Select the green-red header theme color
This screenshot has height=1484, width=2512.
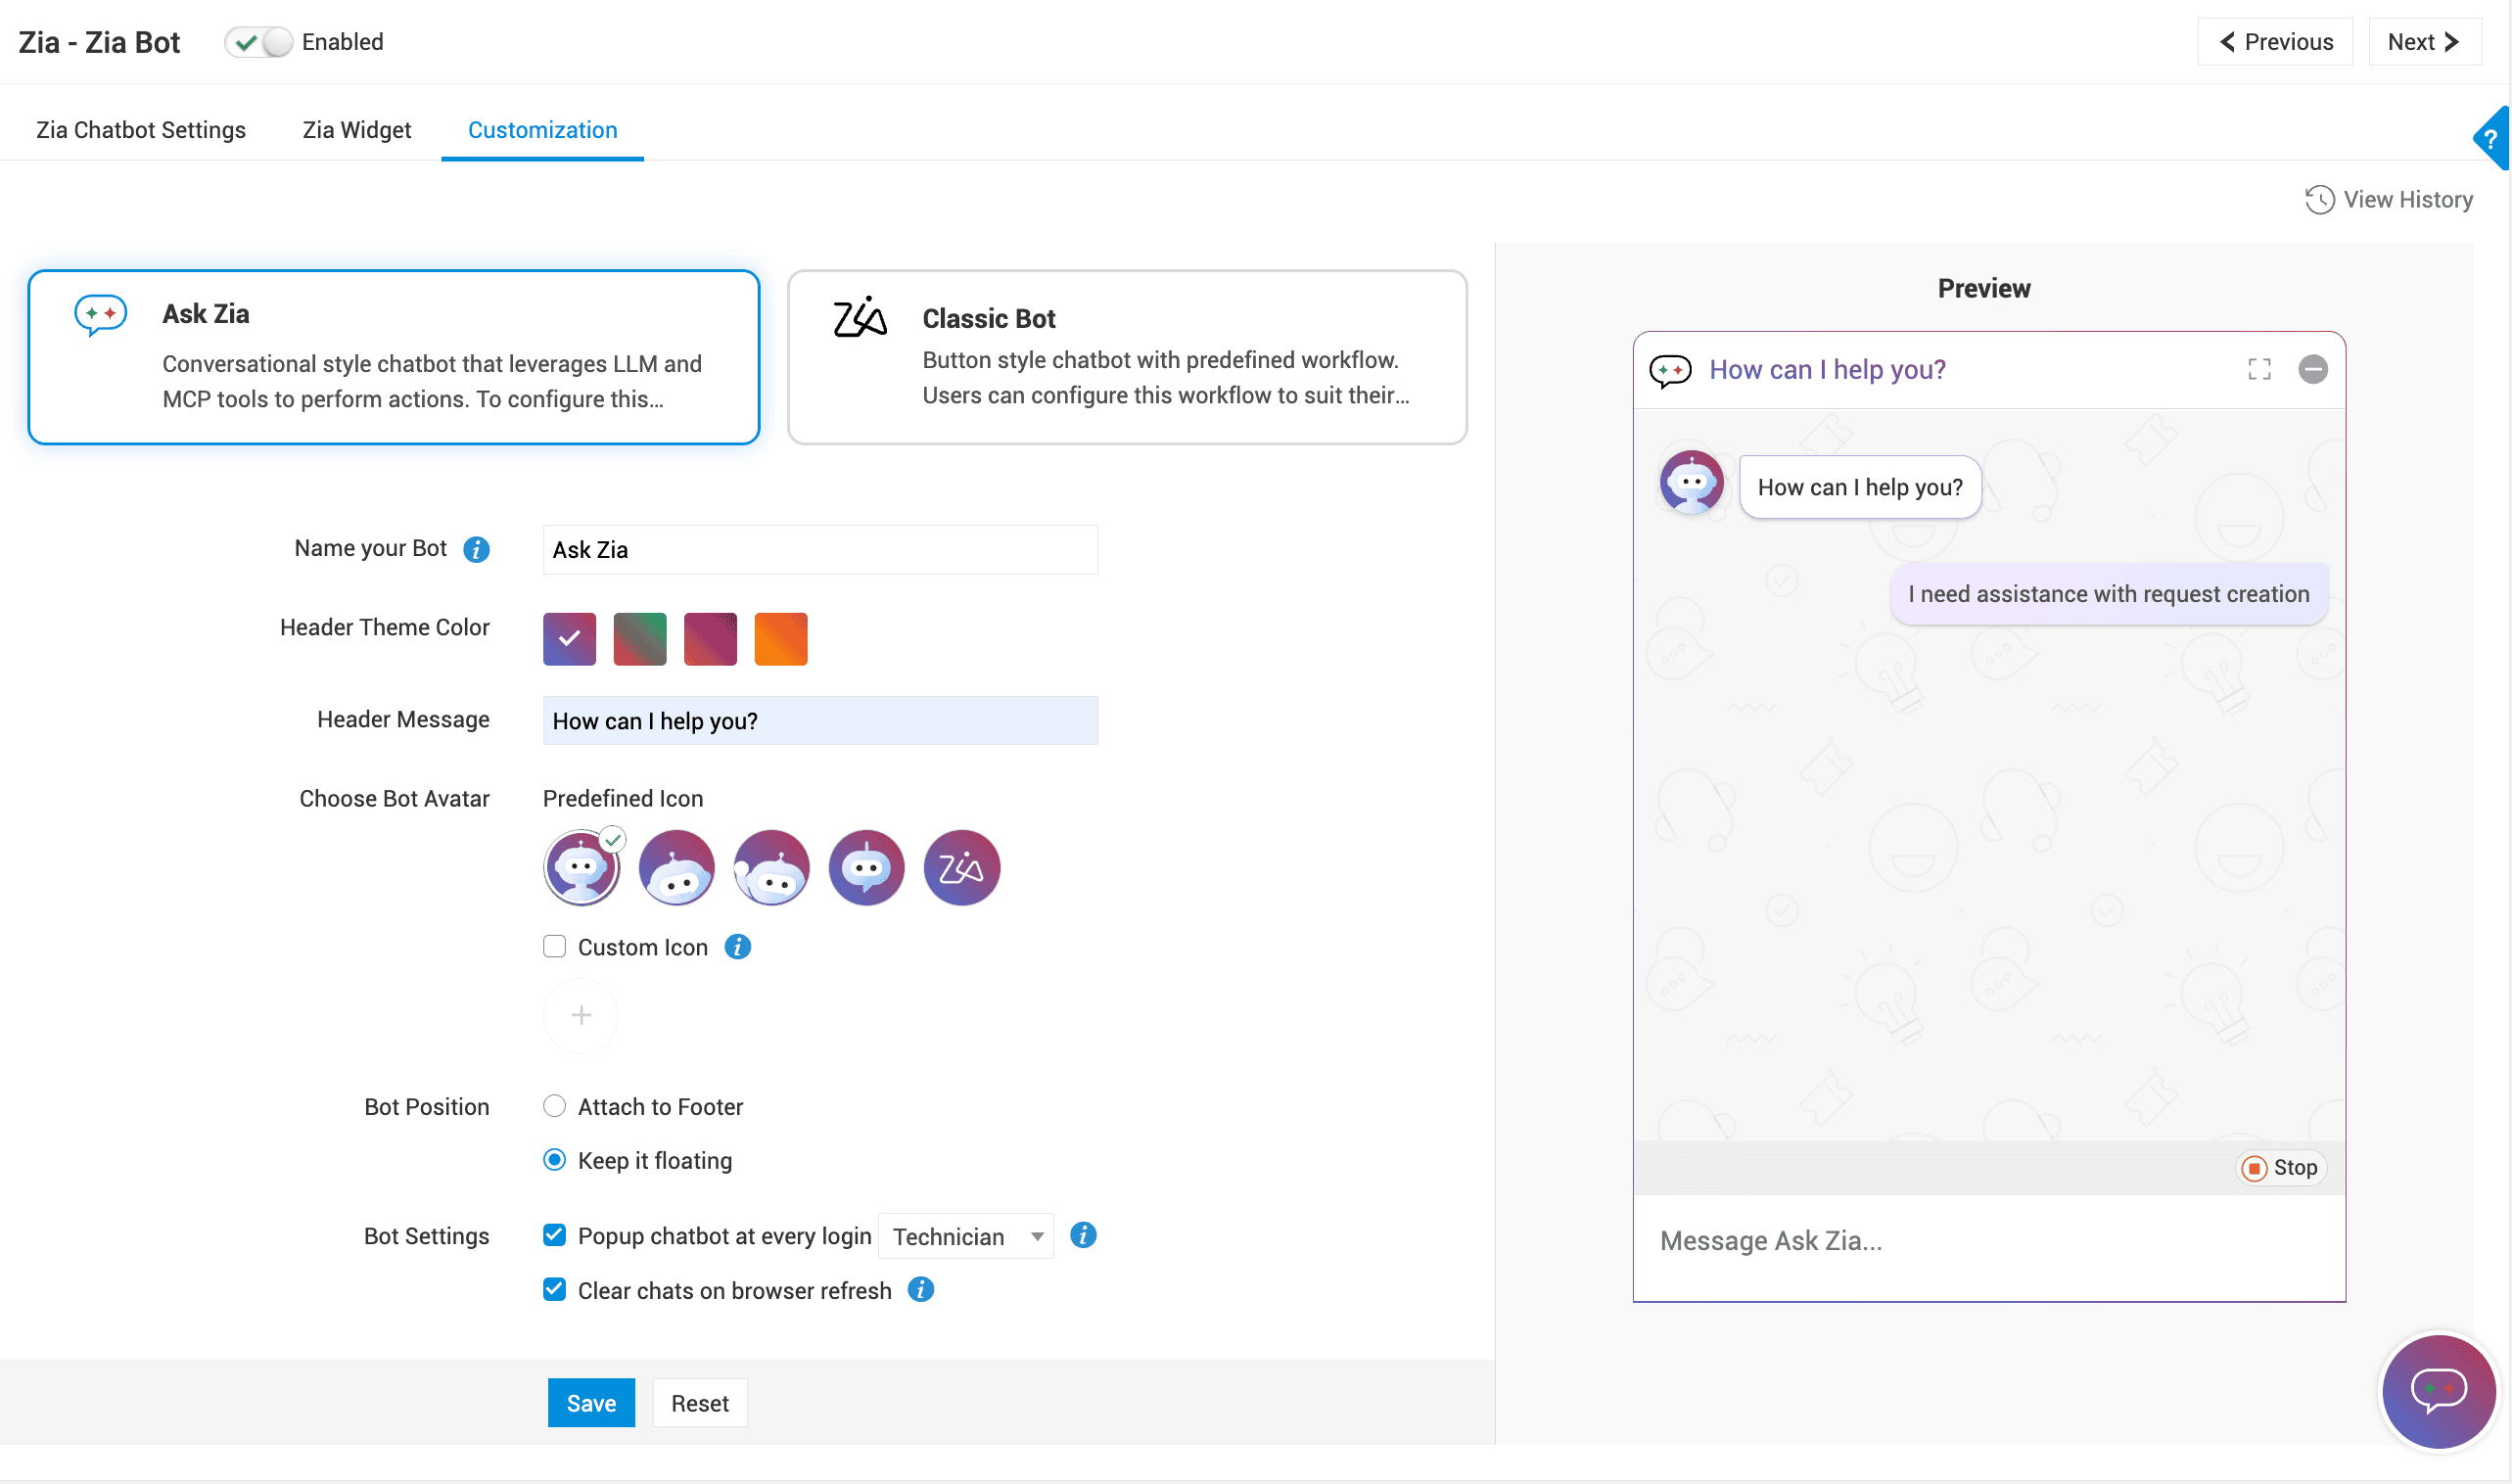[x=640, y=639]
